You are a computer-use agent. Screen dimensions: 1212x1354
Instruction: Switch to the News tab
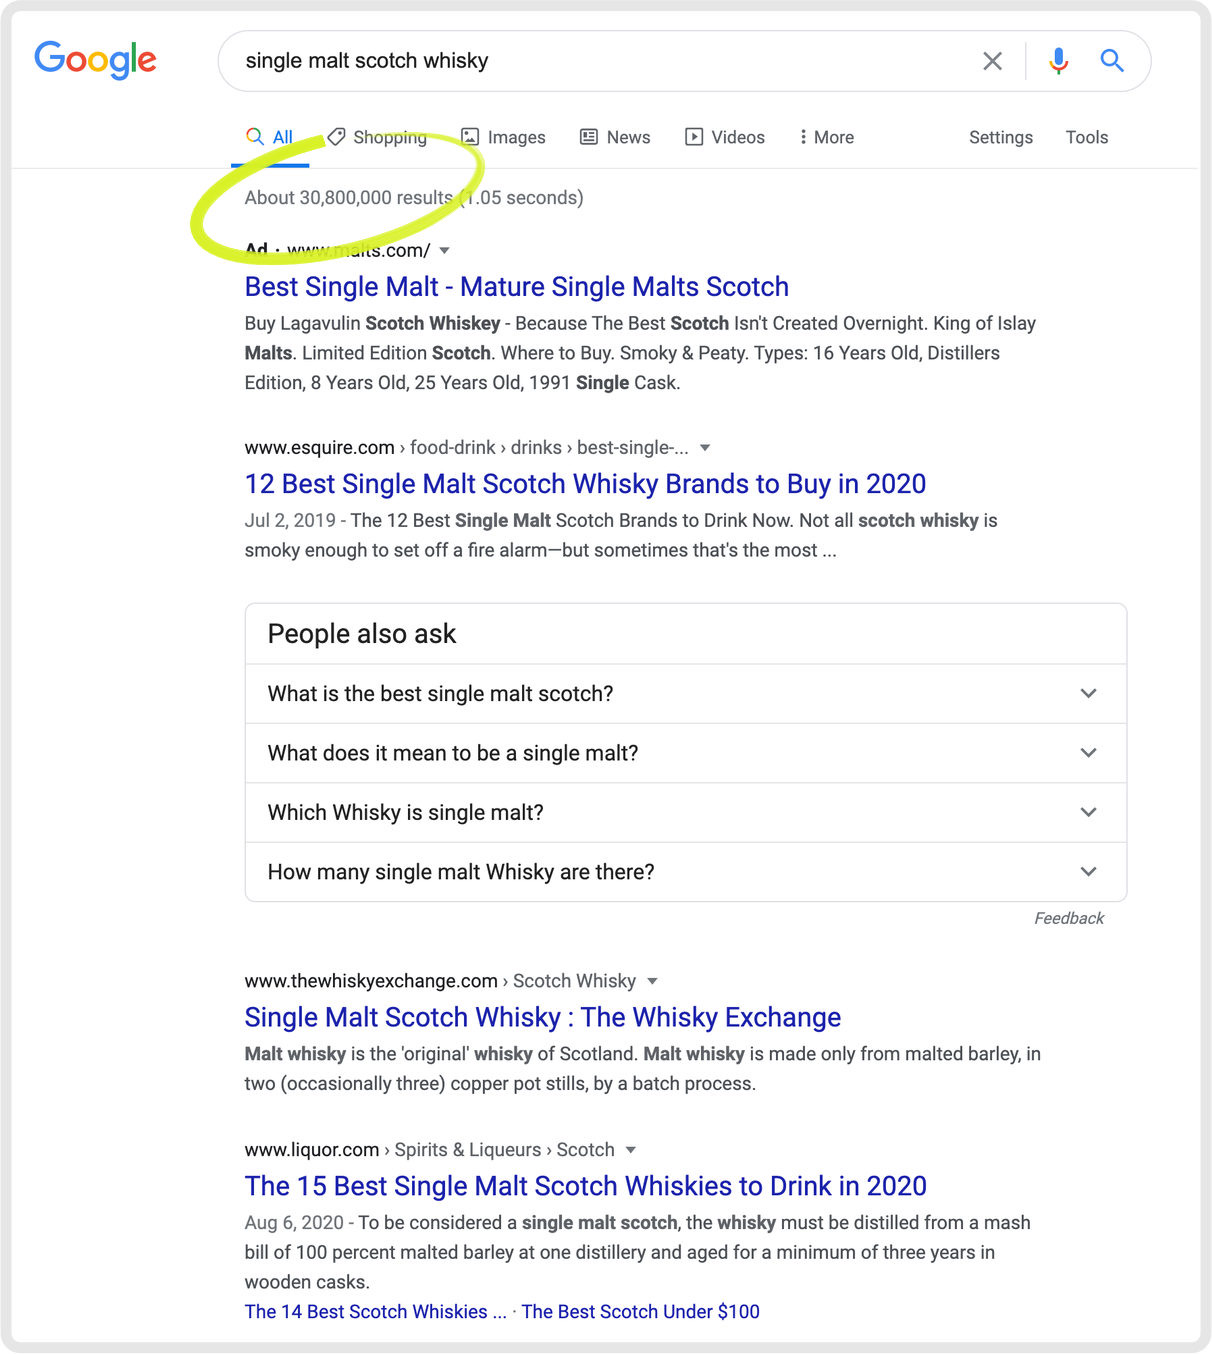coord(615,137)
